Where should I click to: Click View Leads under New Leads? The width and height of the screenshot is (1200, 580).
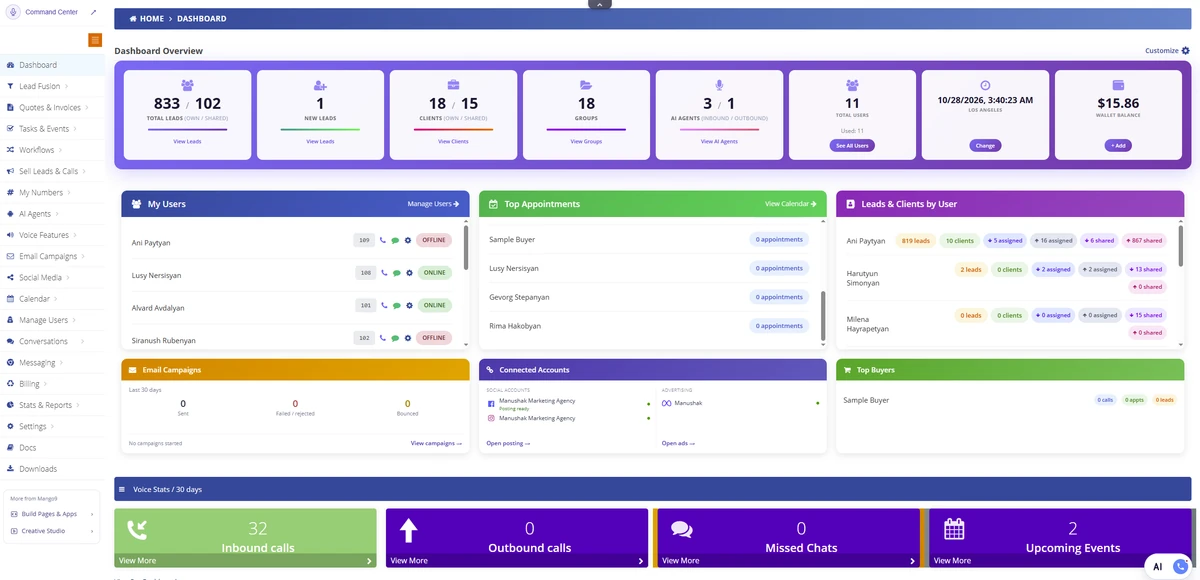[320, 142]
